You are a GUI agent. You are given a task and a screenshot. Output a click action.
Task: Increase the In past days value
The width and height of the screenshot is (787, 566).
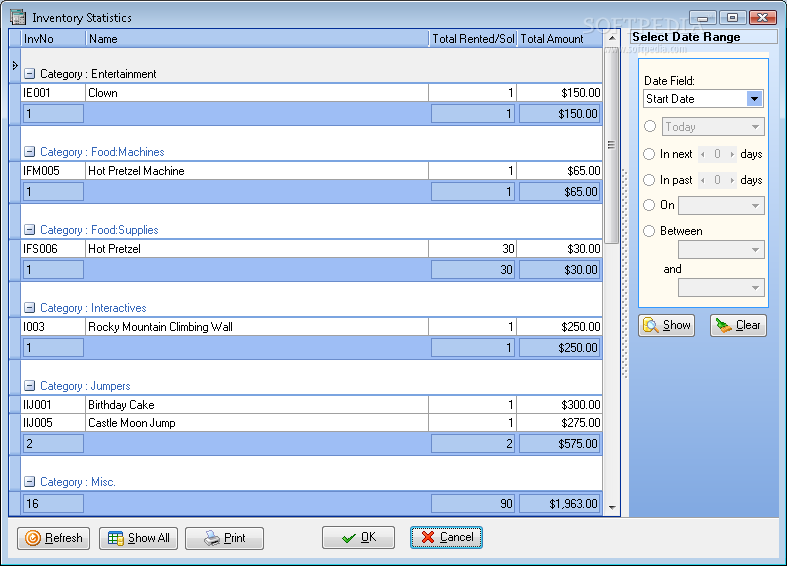click(732, 180)
